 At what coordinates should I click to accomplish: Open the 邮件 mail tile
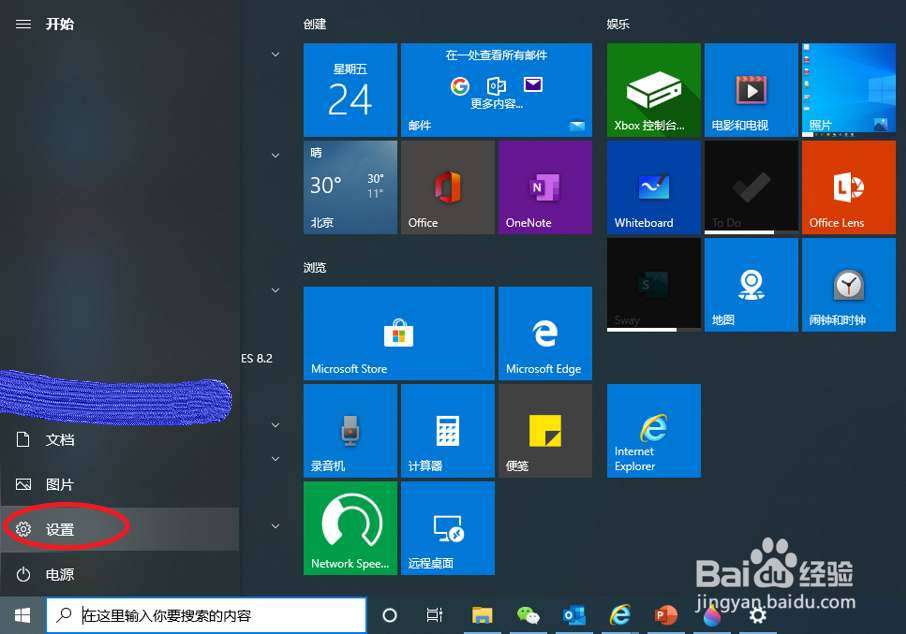click(x=496, y=90)
